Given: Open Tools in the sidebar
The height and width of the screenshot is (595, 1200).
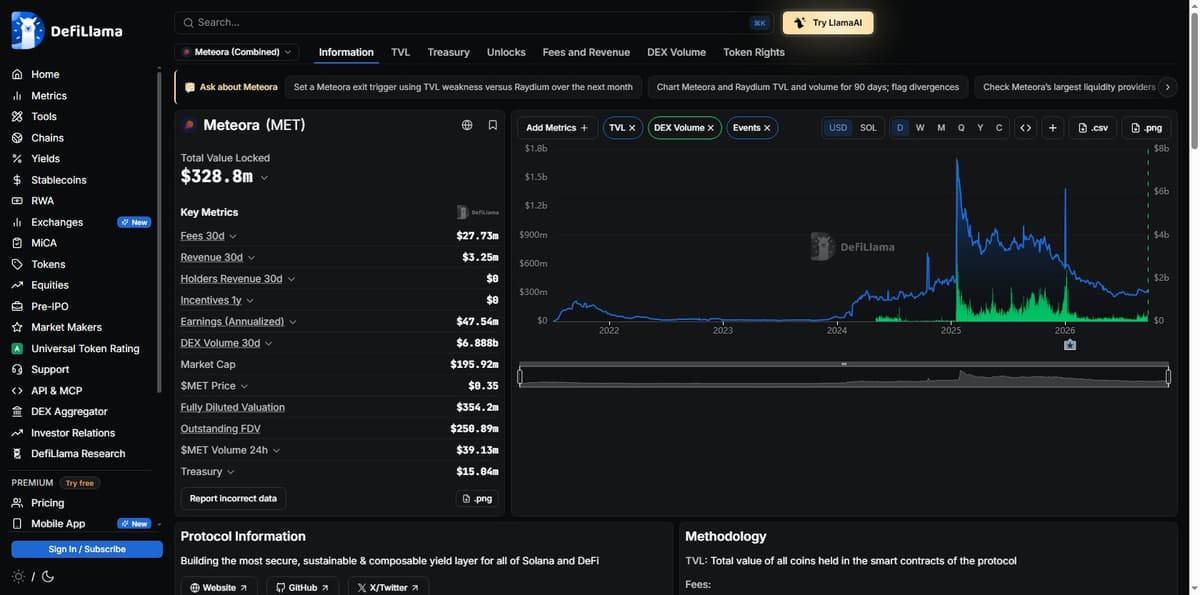Looking at the screenshot, I should [44, 116].
